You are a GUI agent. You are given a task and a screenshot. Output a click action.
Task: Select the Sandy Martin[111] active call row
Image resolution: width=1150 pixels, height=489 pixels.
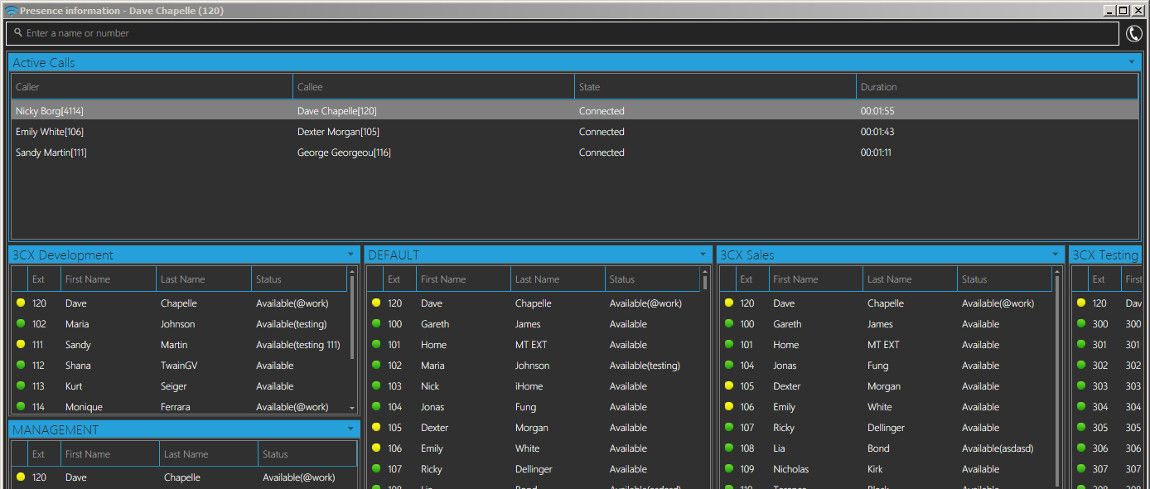[574, 152]
